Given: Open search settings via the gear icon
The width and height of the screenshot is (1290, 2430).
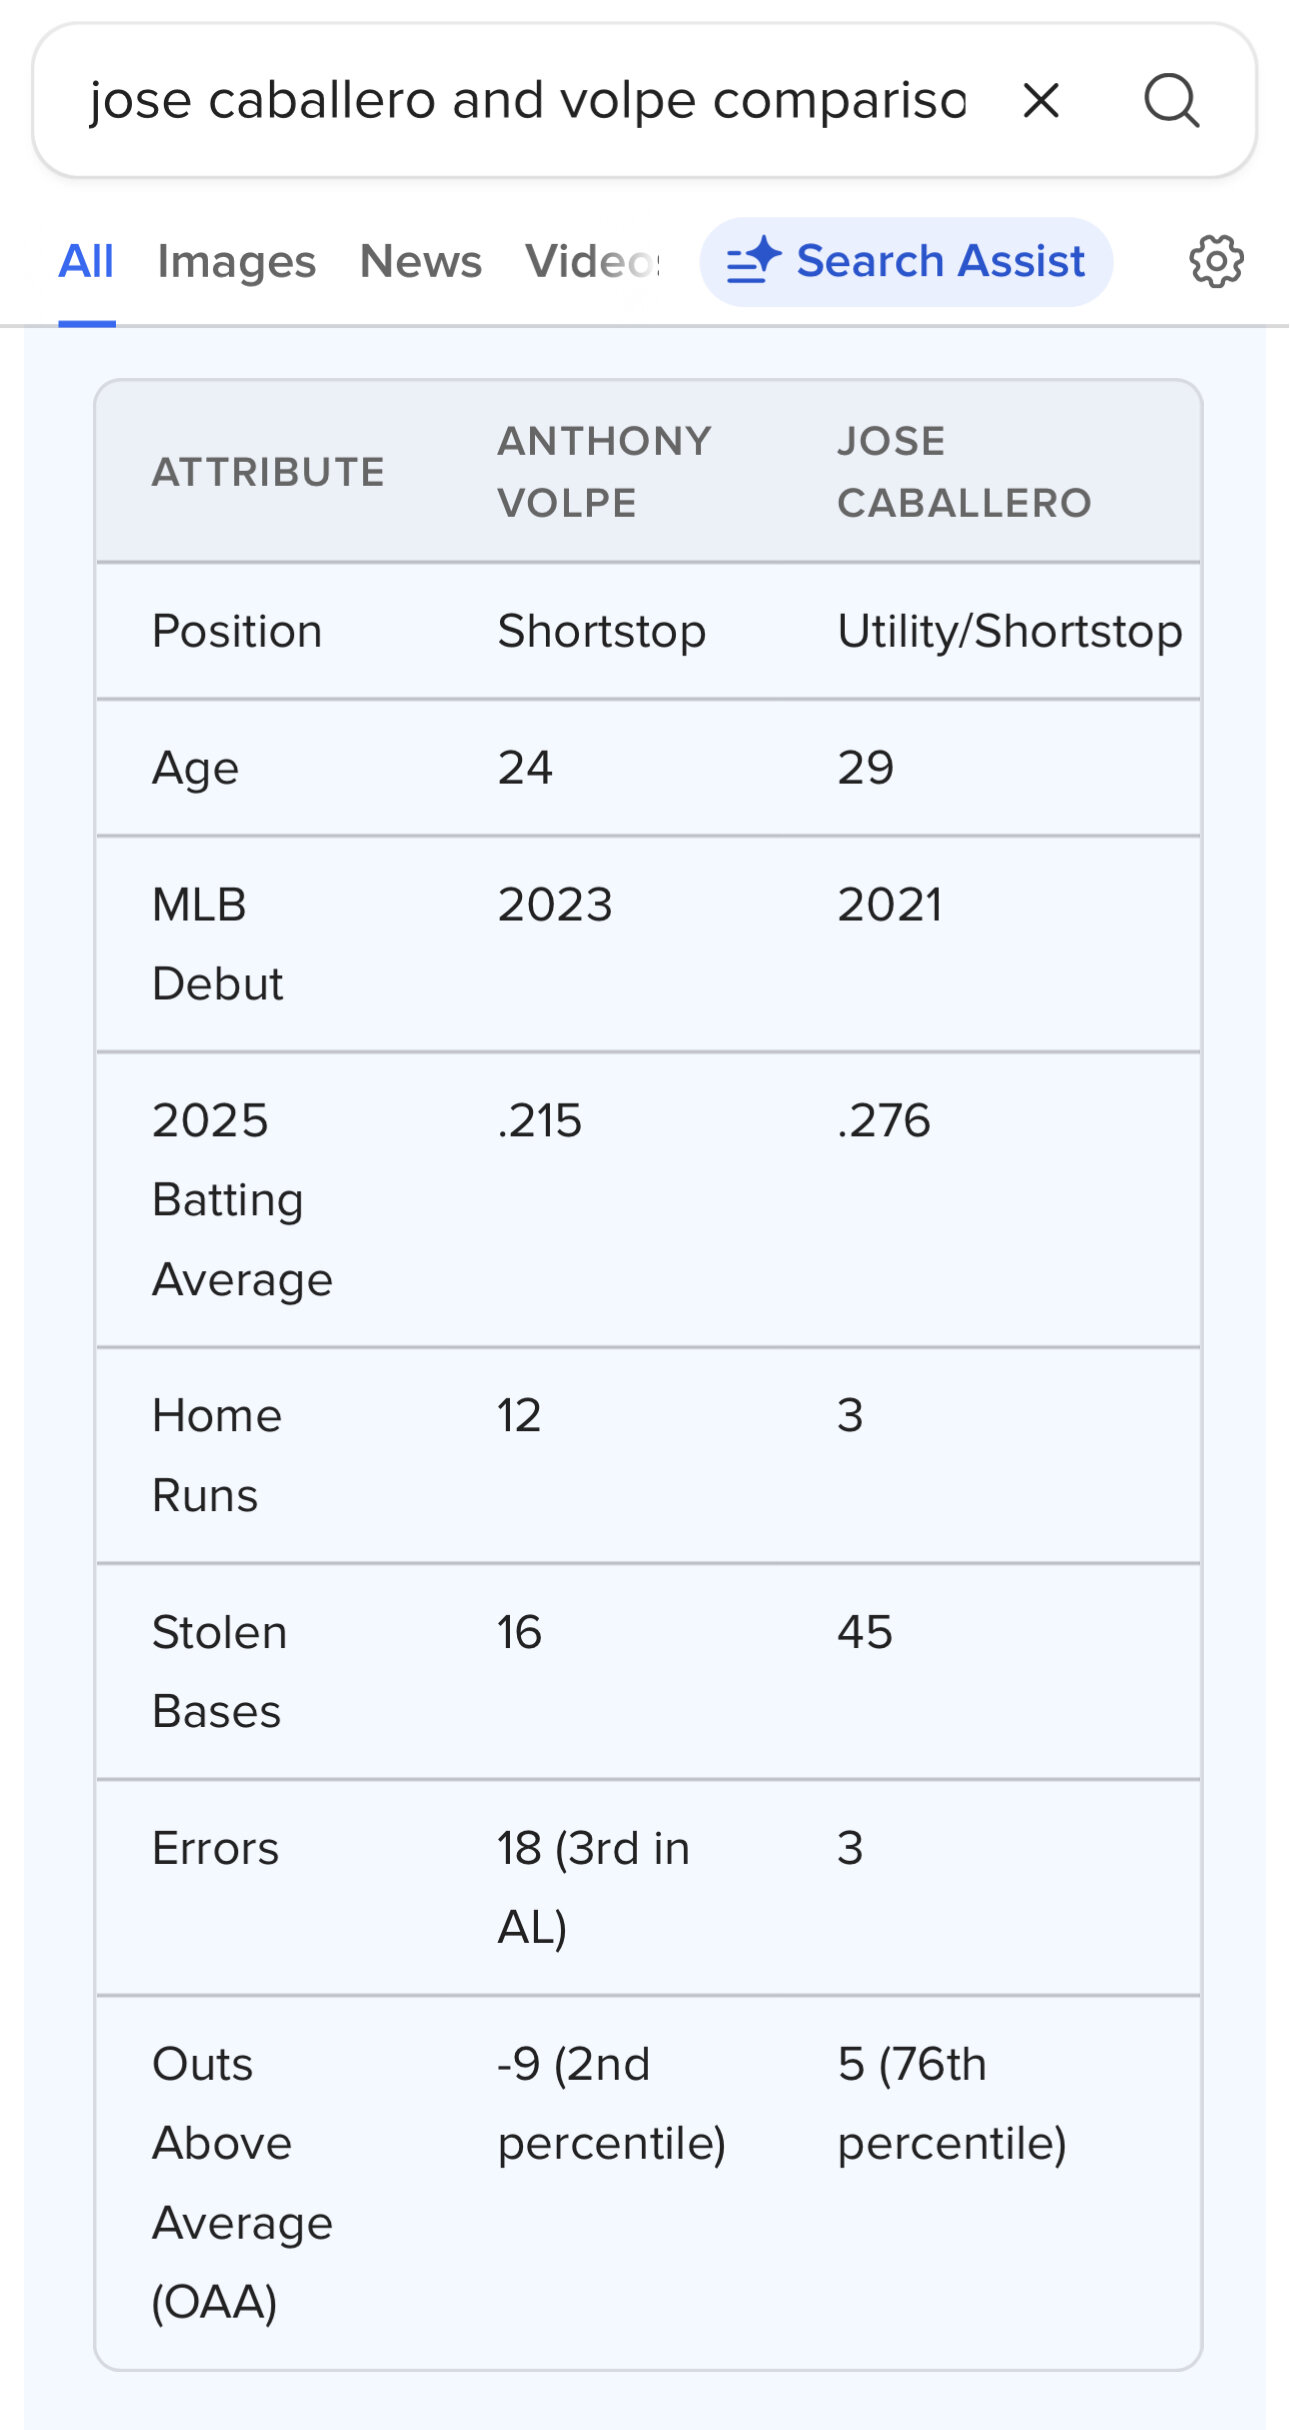Looking at the screenshot, I should pos(1216,262).
